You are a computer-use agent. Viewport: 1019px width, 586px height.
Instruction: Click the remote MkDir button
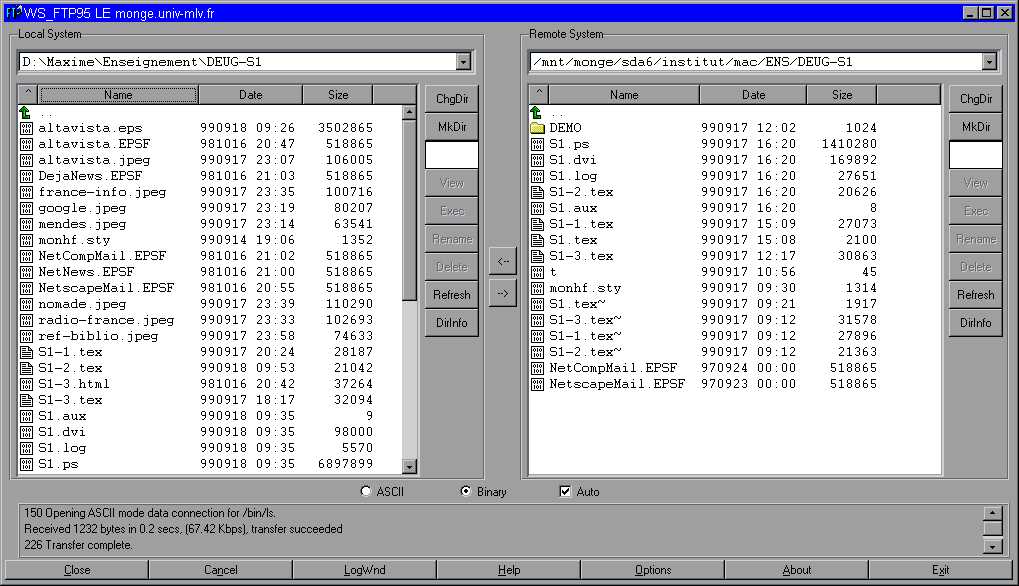975,127
